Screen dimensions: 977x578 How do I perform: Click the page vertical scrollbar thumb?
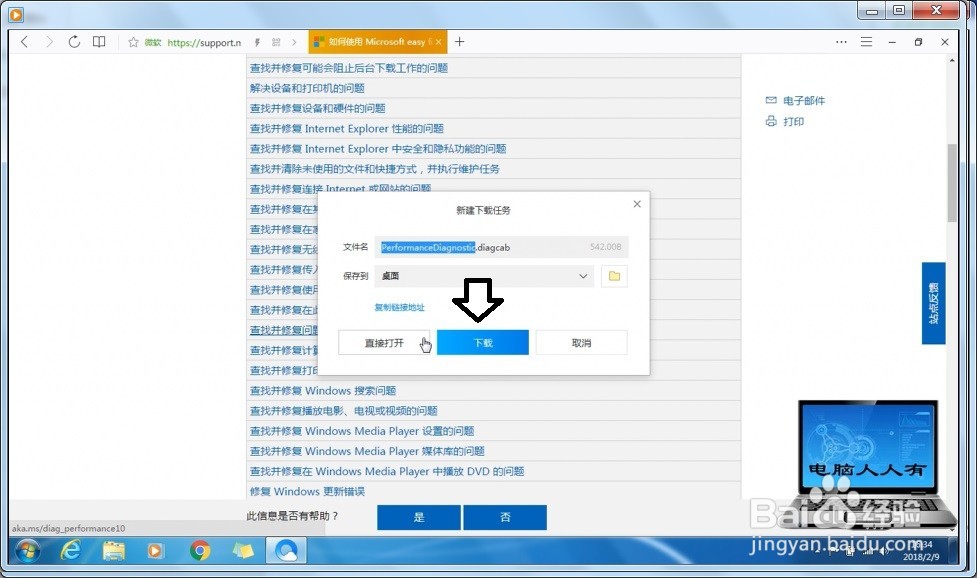pyautogui.click(x=951, y=182)
